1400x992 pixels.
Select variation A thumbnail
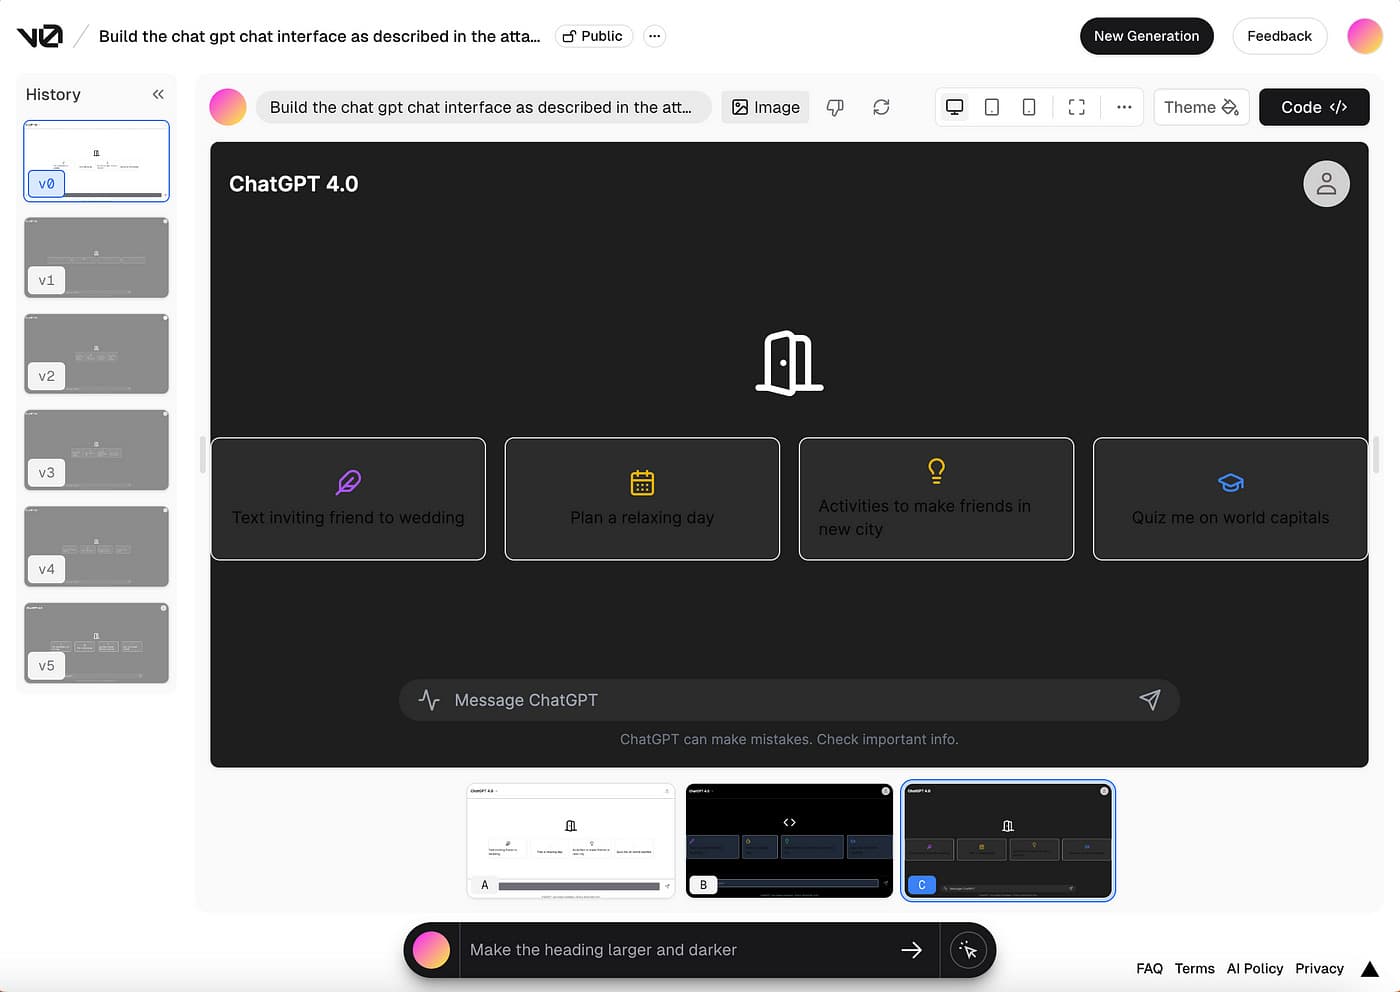tap(571, 840)
